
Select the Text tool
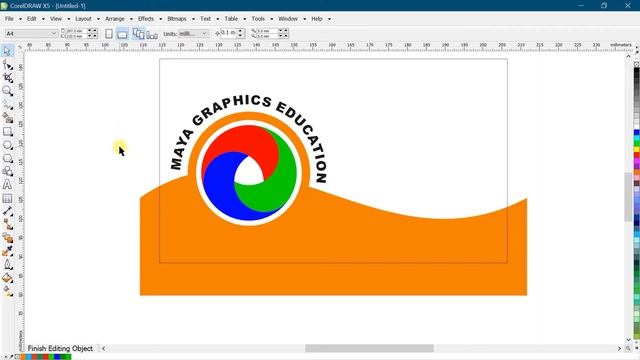[7, 185]
